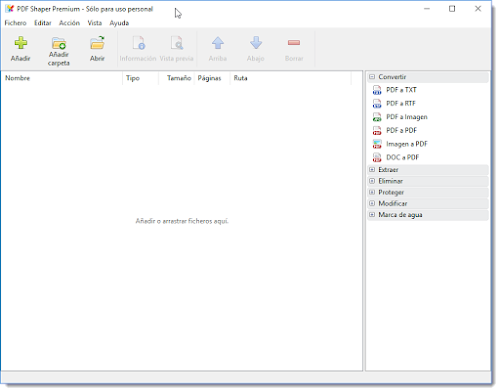This screenshot has height=392, width=500.
Task: Click the Arriba up arrow icon
Action: 218,43
